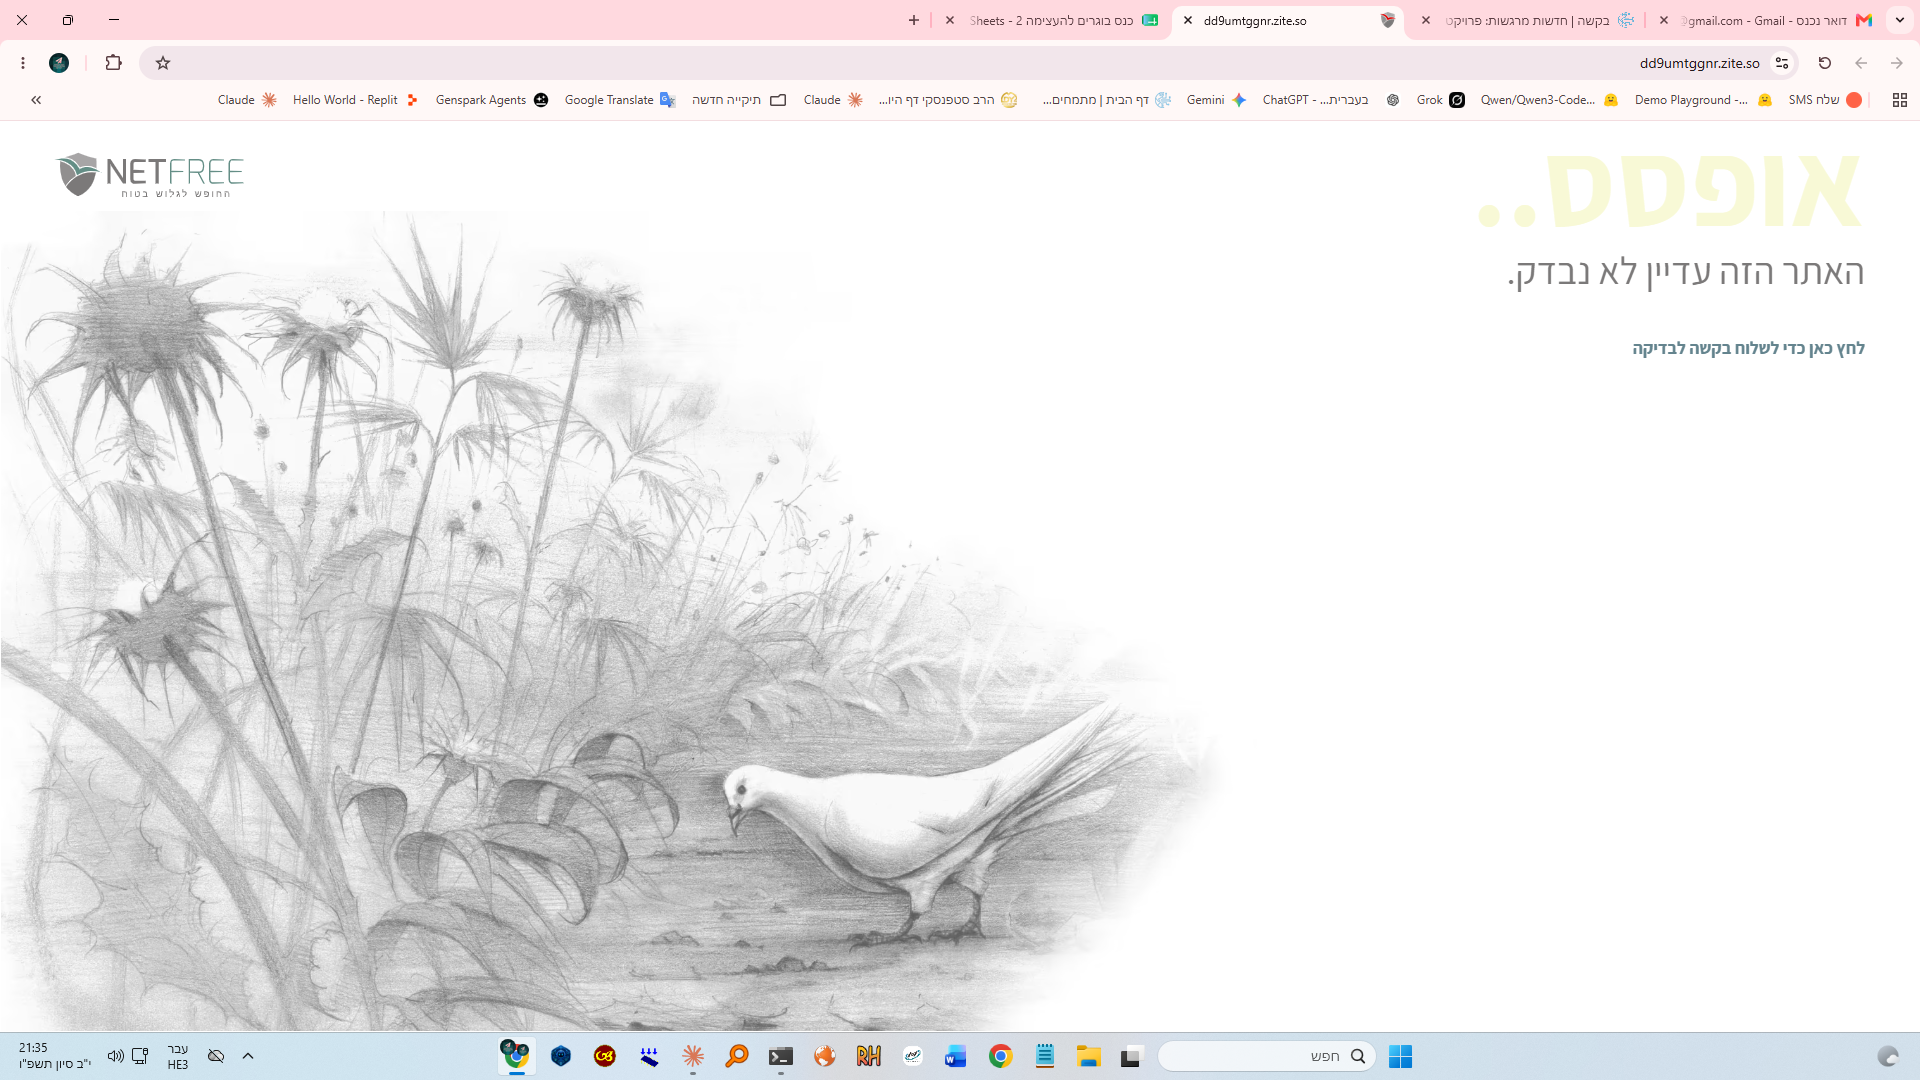This screenshot has width=1920, height=1080.
Task: Go forward using the browser arrow
Action: [1897, 63]
